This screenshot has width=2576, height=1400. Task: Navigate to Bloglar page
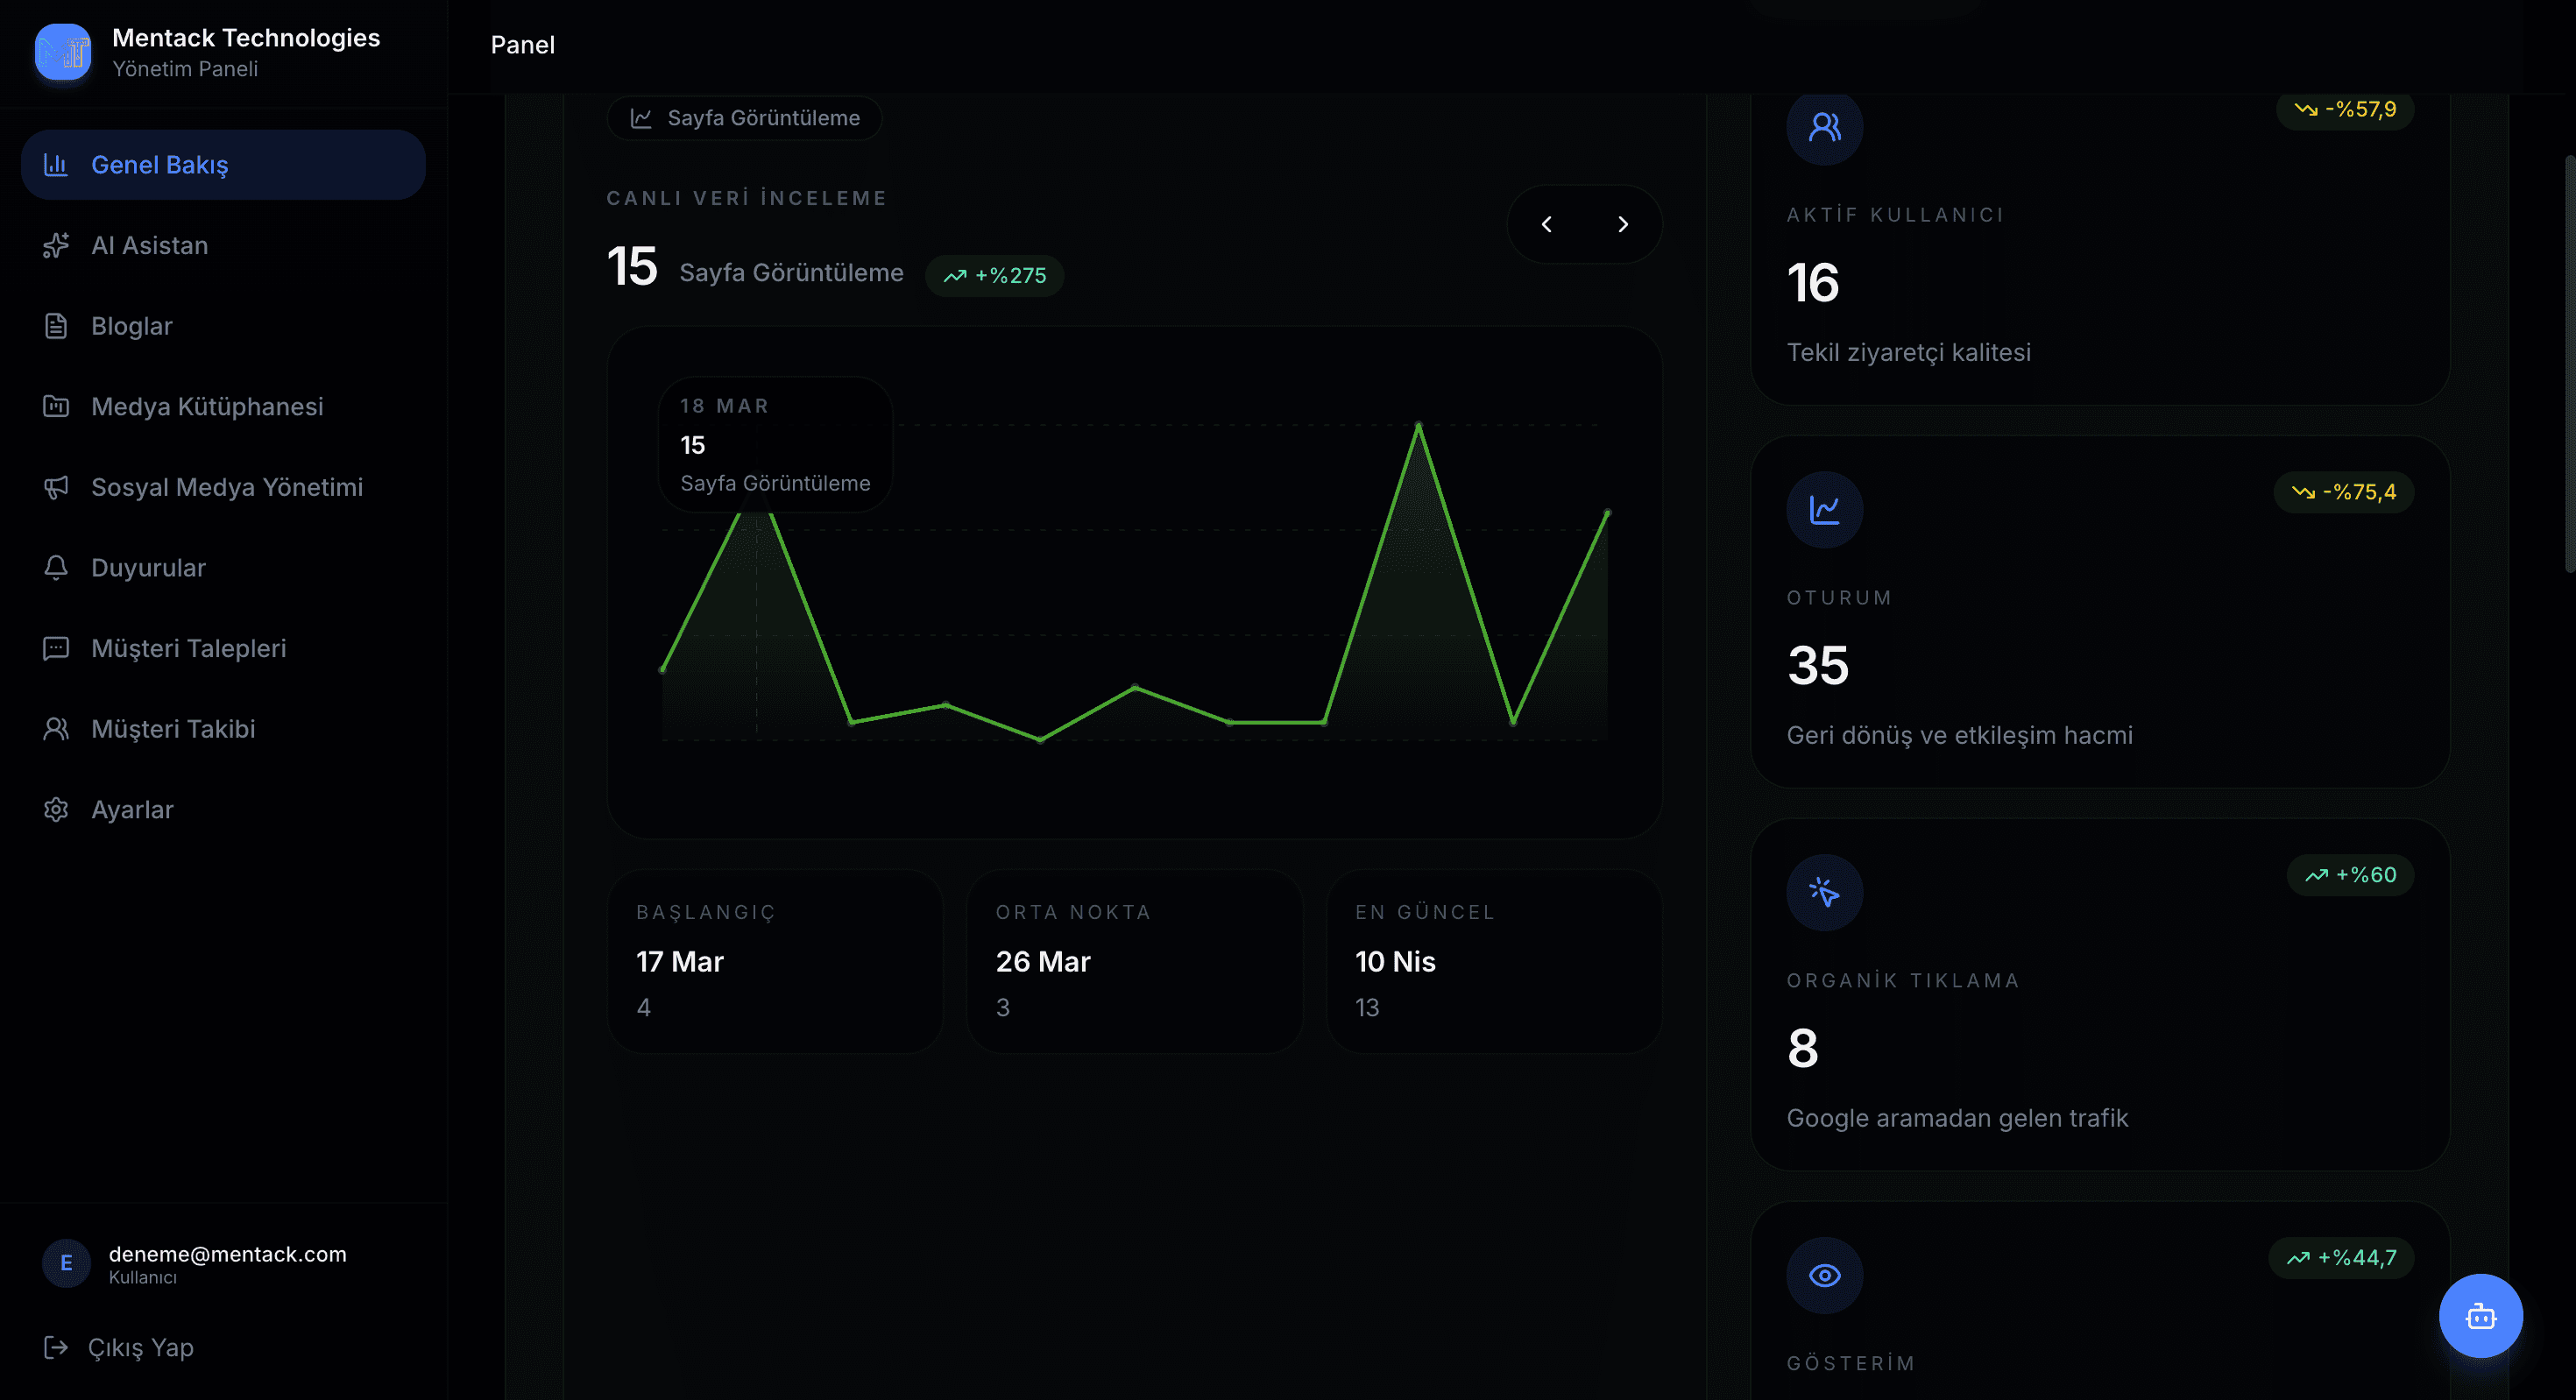[x=223, y=326]
